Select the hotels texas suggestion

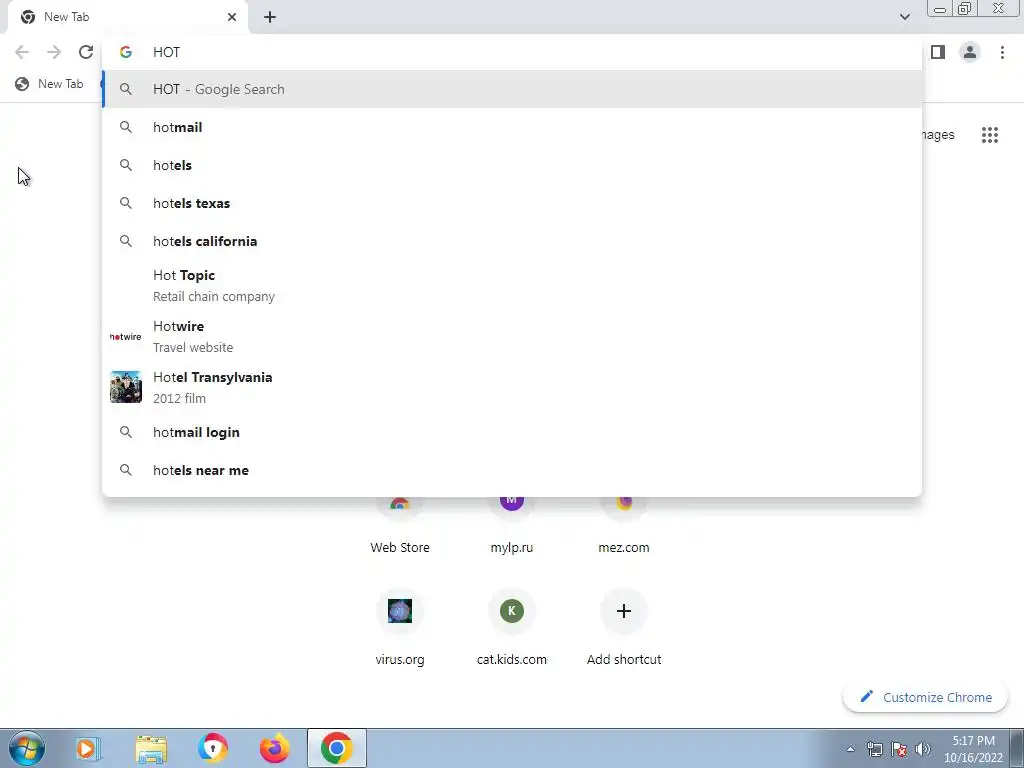[x=513, y=203]
